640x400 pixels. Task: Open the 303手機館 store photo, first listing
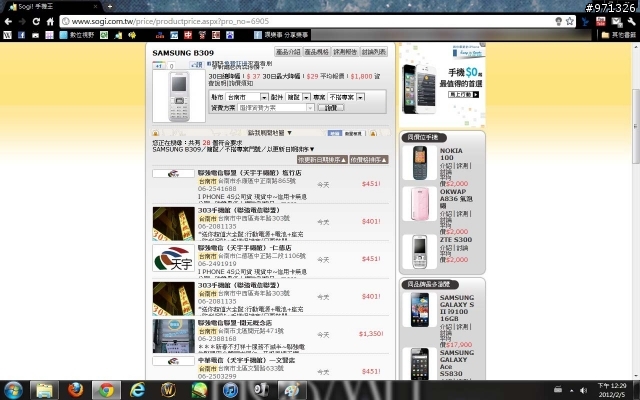pos(173,223)
